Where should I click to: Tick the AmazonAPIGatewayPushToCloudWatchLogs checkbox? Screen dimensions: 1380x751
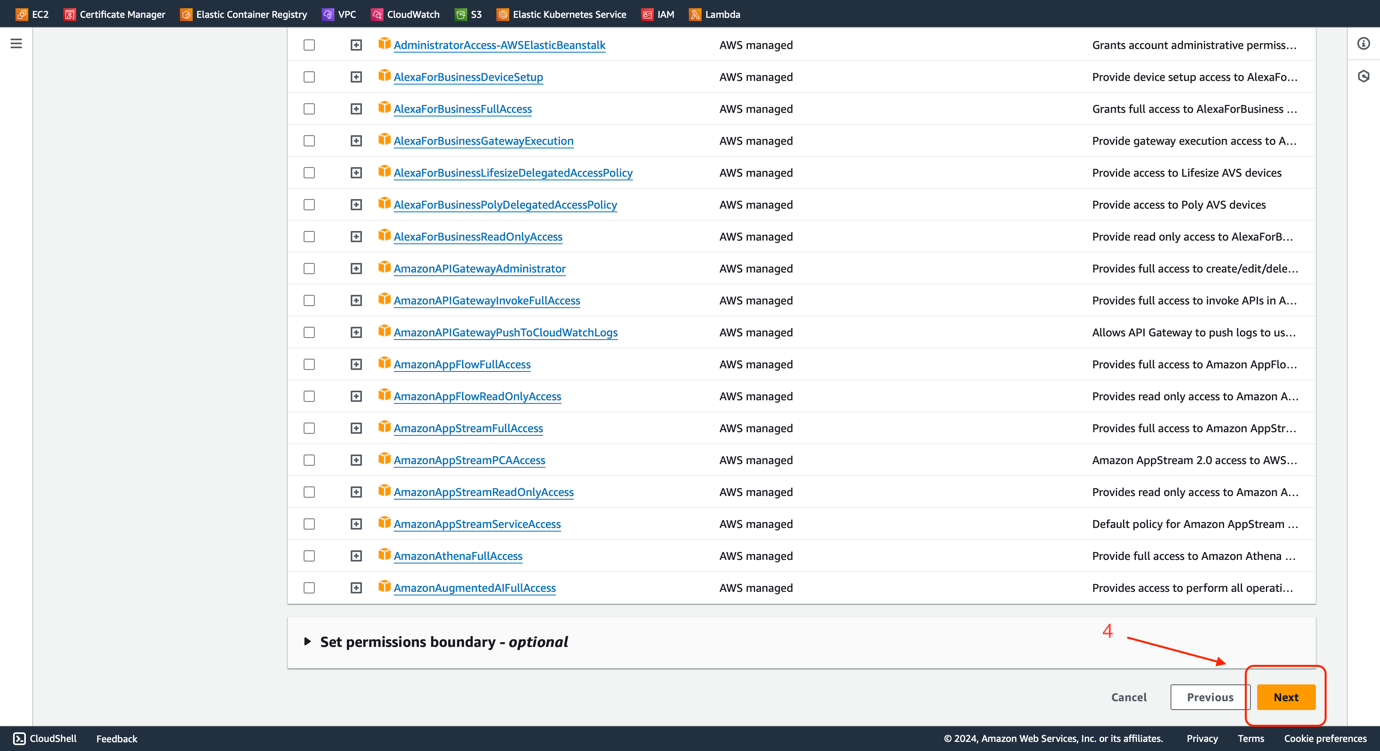click(x=309, y=332)
